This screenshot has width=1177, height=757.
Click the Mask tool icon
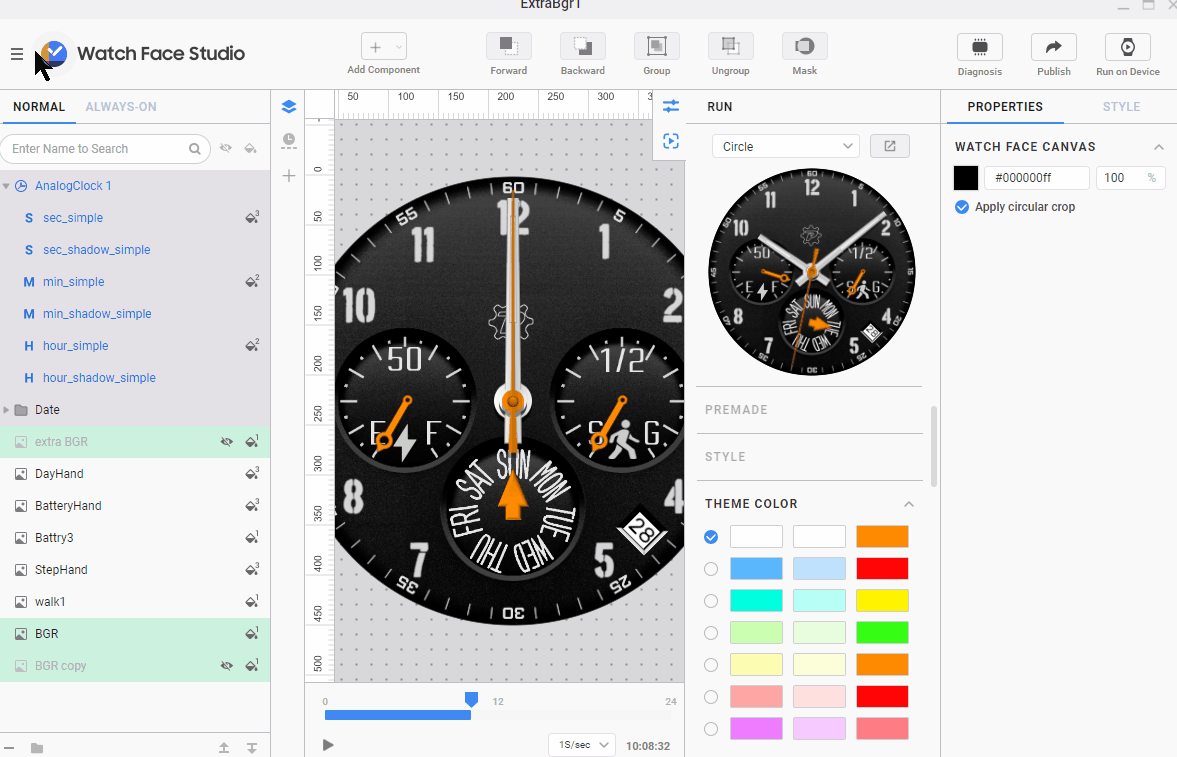click(x=804, y=47)
